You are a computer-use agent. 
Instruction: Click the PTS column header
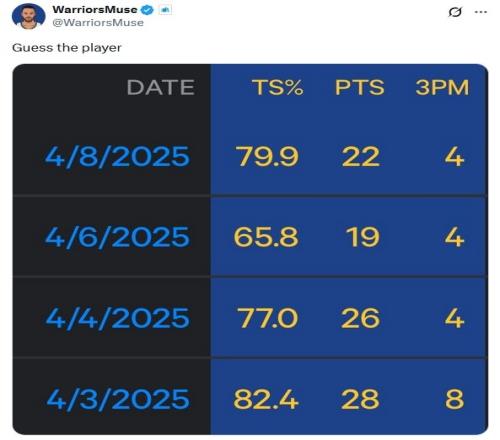(360, 87)
